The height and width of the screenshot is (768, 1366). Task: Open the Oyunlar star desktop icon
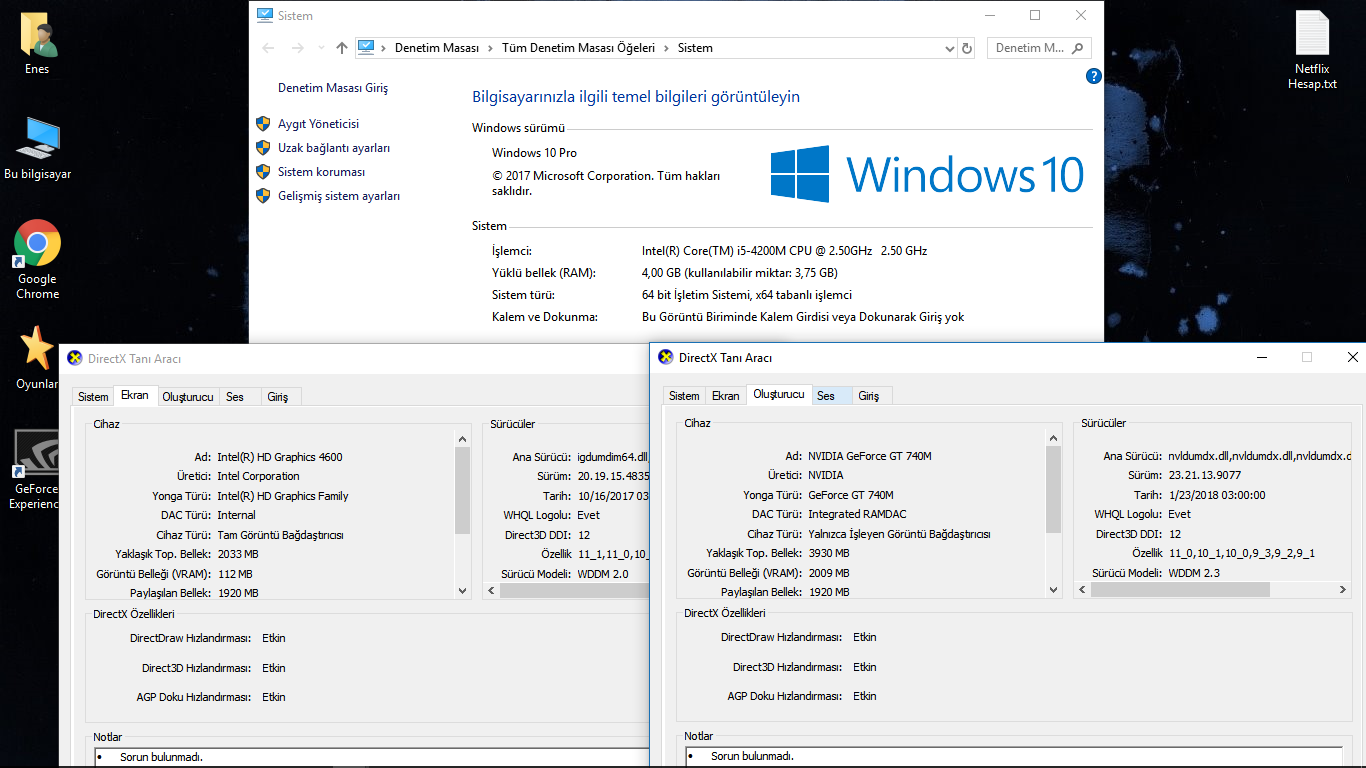click(x=37, y=357)
